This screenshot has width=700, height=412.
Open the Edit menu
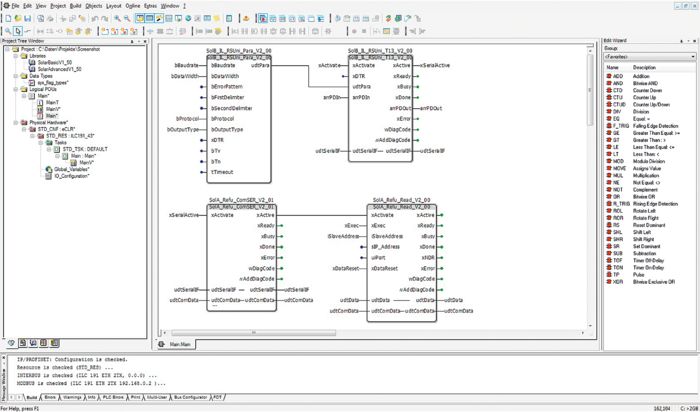coord(28,6)
